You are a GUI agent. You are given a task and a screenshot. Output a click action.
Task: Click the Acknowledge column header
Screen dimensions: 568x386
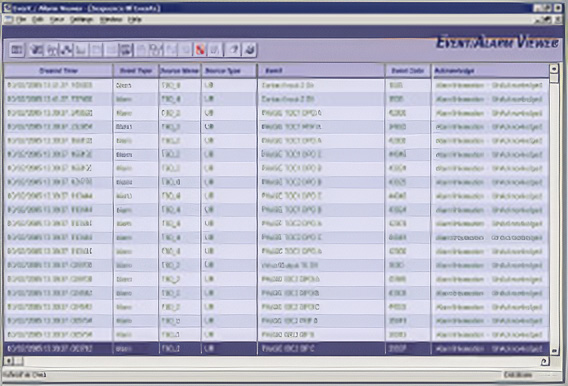(x=490, y=71)
